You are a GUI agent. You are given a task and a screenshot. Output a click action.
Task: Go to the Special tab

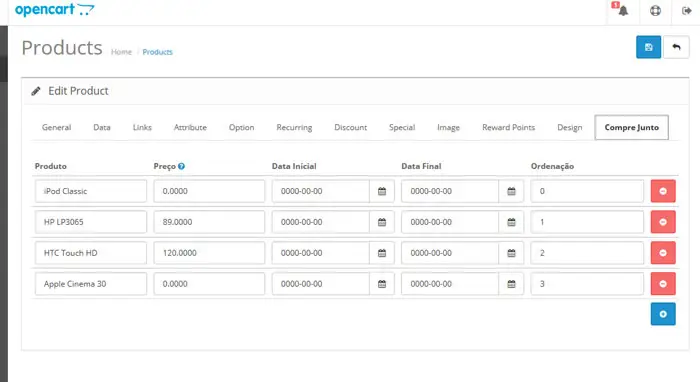tap(402, 127)
